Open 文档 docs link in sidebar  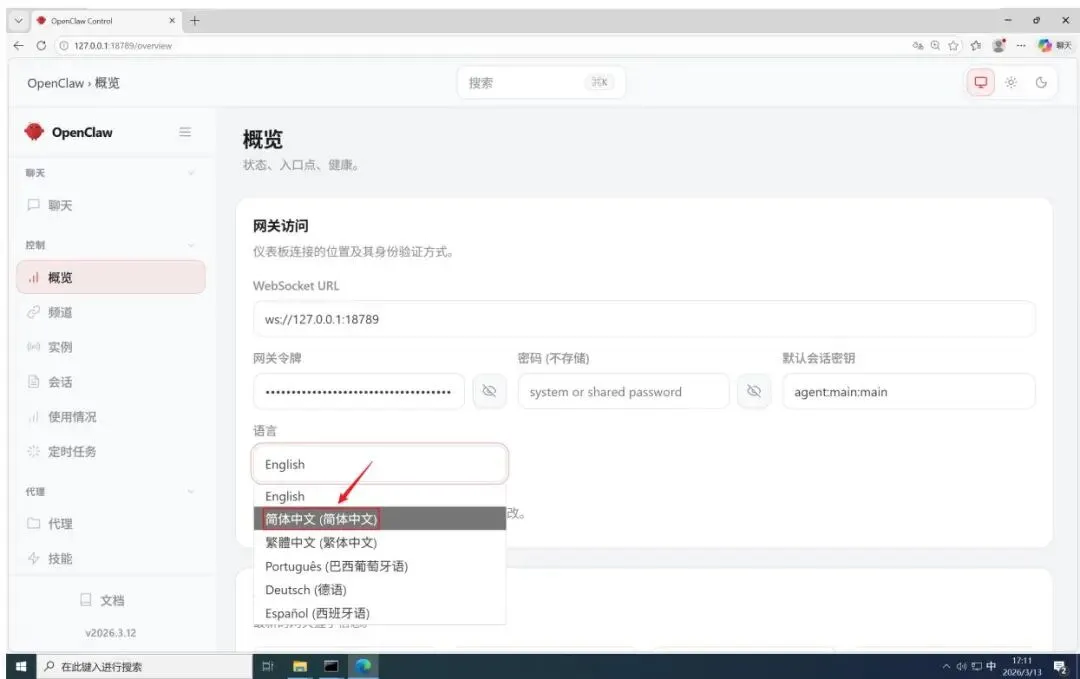click(x=102, y=600)
